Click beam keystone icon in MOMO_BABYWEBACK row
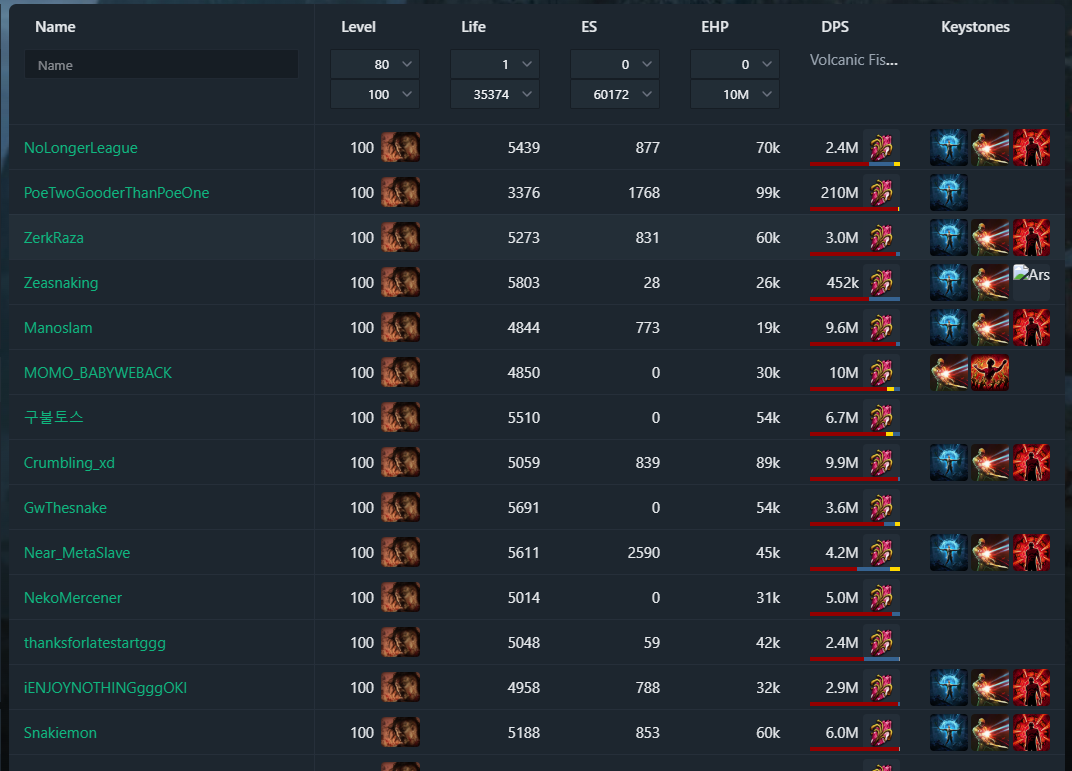The height and width of the screenshot is (771, 1072). tap(949, 373)
